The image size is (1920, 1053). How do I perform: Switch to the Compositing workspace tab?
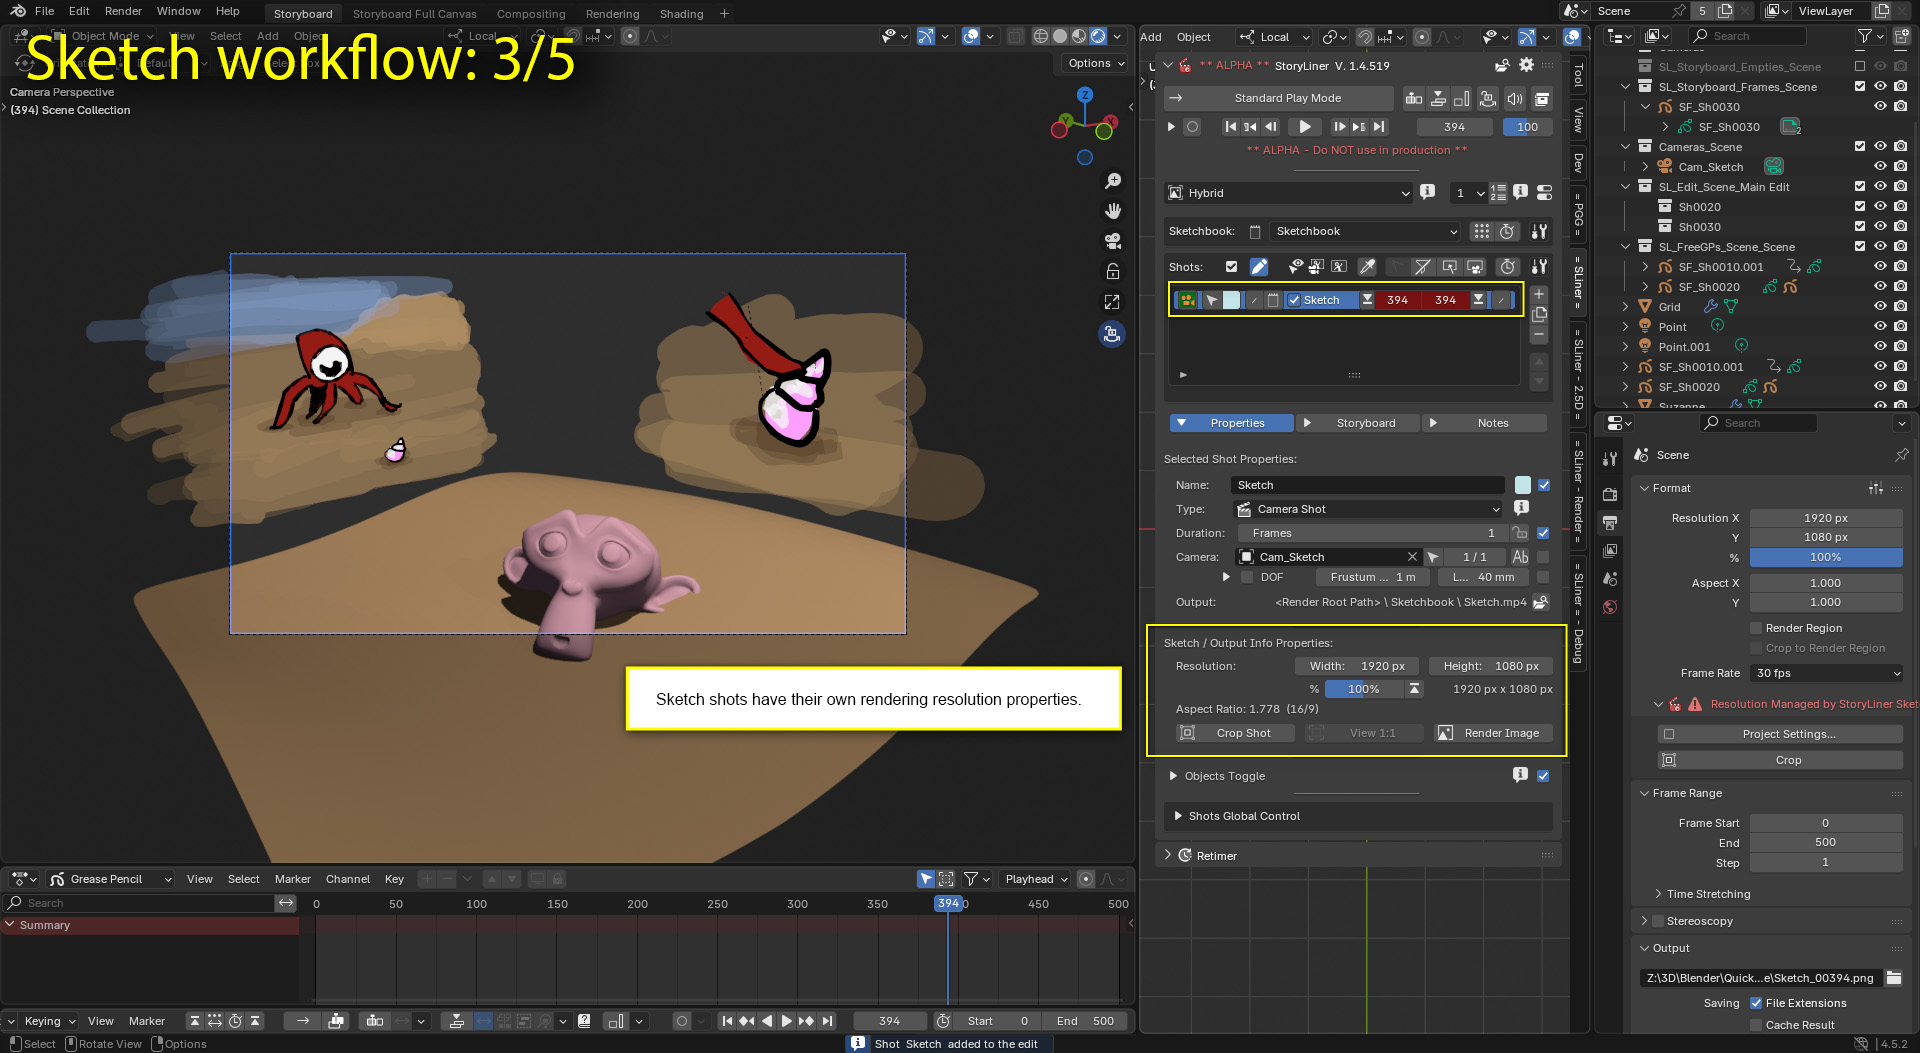pos(530,14)
